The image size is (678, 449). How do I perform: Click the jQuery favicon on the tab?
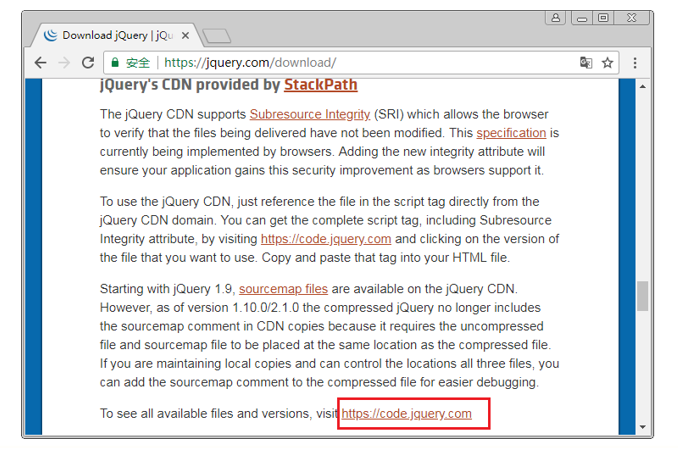pyautogui.click(x=50, y=35)
